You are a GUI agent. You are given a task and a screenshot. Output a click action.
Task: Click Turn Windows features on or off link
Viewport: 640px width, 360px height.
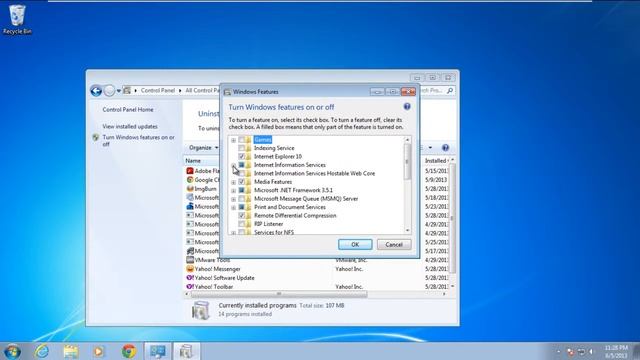pos(138,140)
